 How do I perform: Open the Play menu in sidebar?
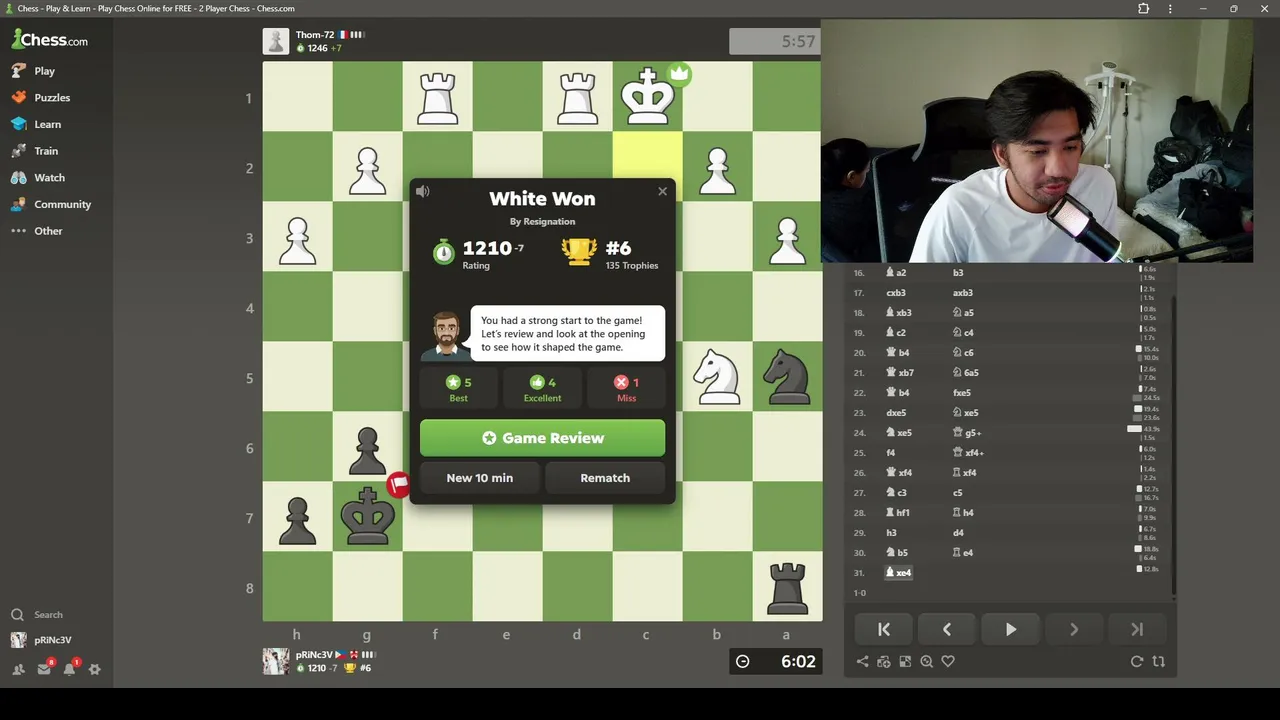point(34,71)
